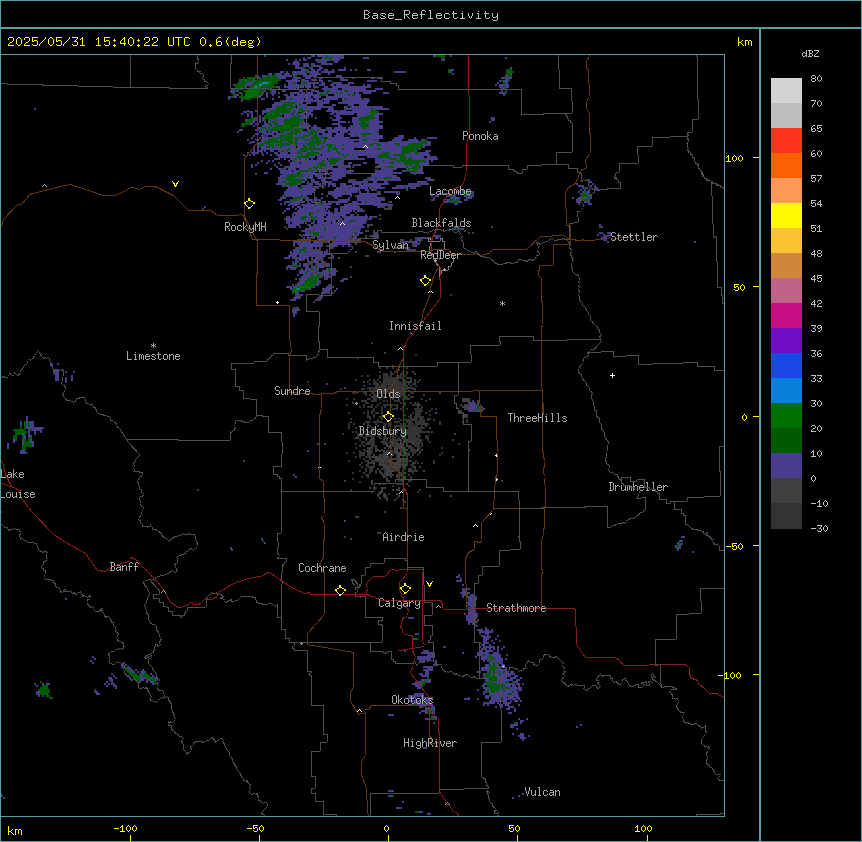Click the Ponoka city label
The height and width of the screenshot is (842, 862).
point(480,136)
